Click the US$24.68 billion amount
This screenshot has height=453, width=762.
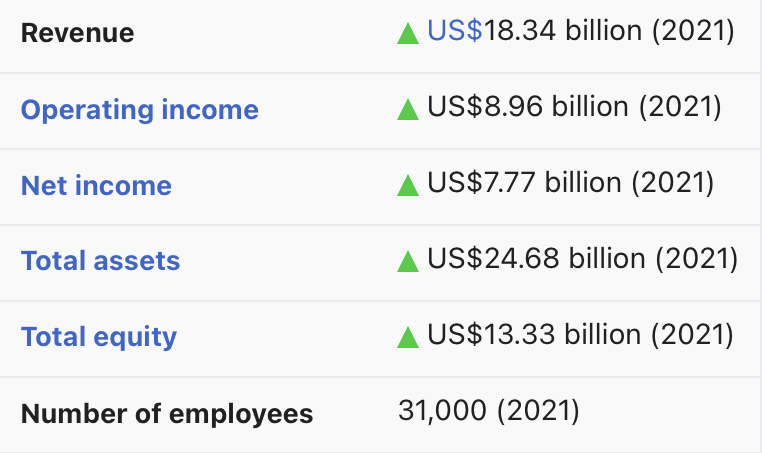tap(537, 260)
